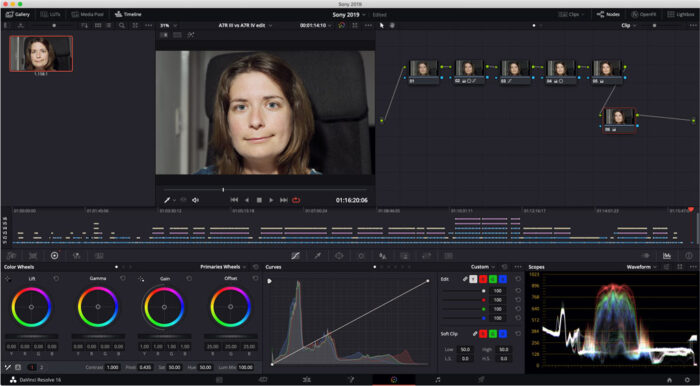Open the viewer qualifier picker tool
This screenshot has height=386, width=700.
pyautogui.click(x=167, y=200)
